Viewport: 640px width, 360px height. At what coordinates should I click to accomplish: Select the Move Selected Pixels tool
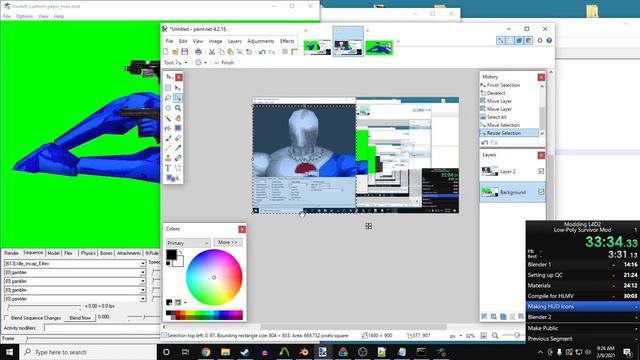click(x=178, y=88)
